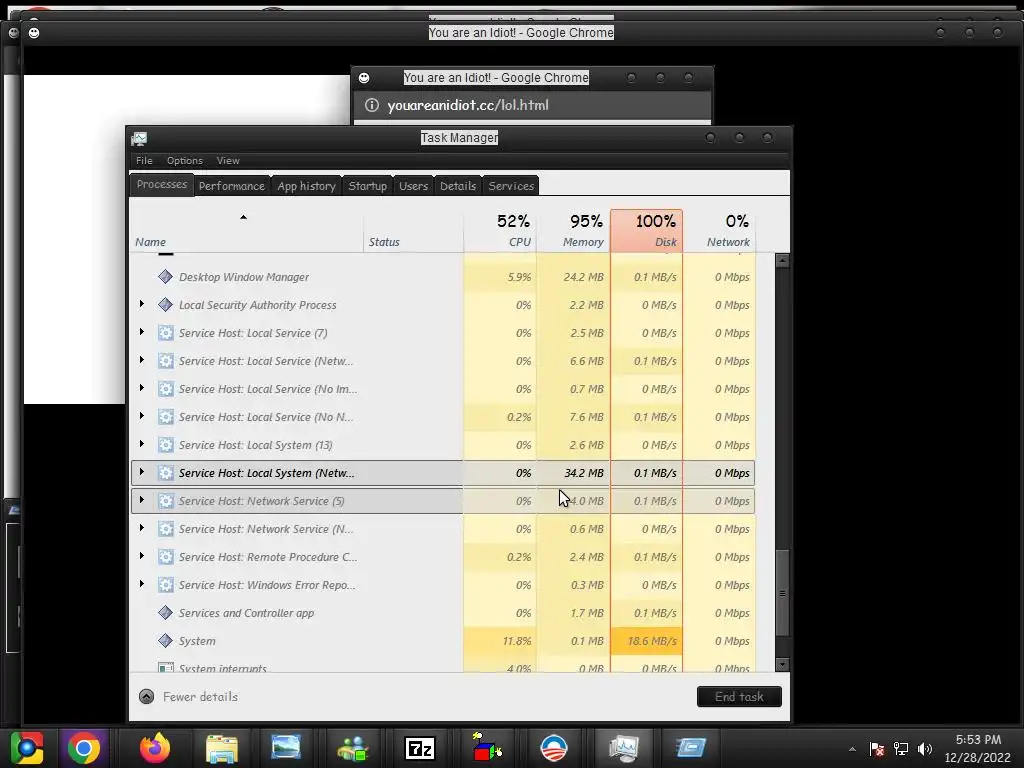Switch to the App history tab
Image resolution: width=1024 pixels, height=768 pixels.
tap(306, 186)
